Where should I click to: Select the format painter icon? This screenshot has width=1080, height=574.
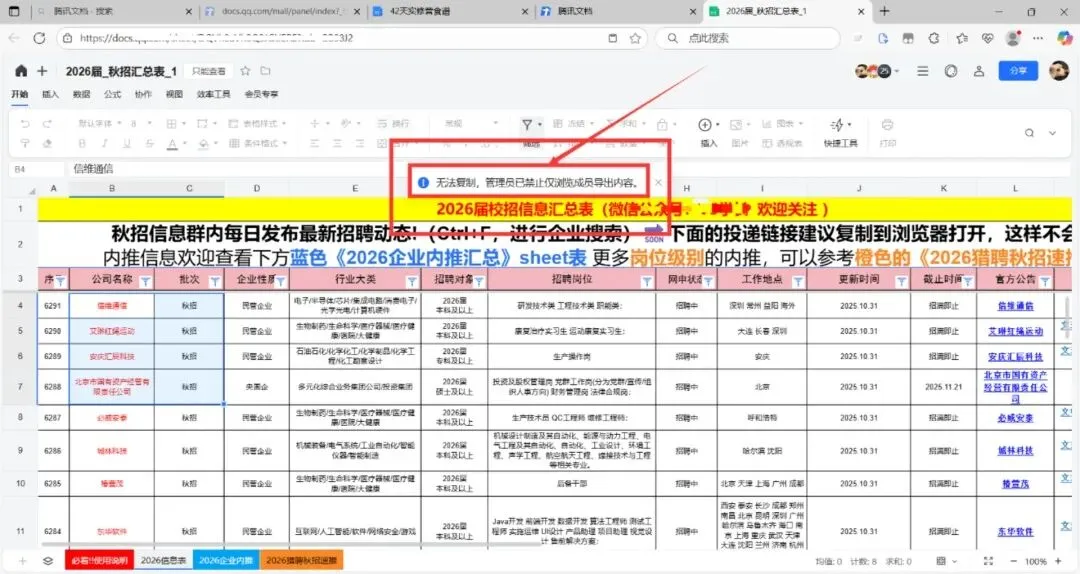pyautogui.click(x=25, y=143)
